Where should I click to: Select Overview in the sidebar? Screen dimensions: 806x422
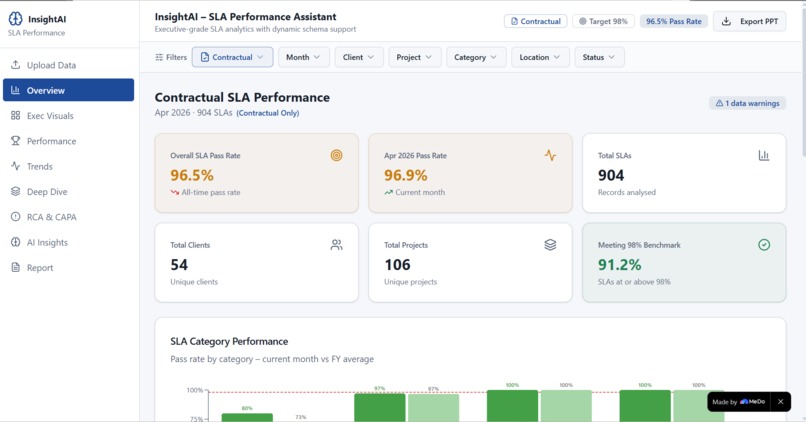68,90
